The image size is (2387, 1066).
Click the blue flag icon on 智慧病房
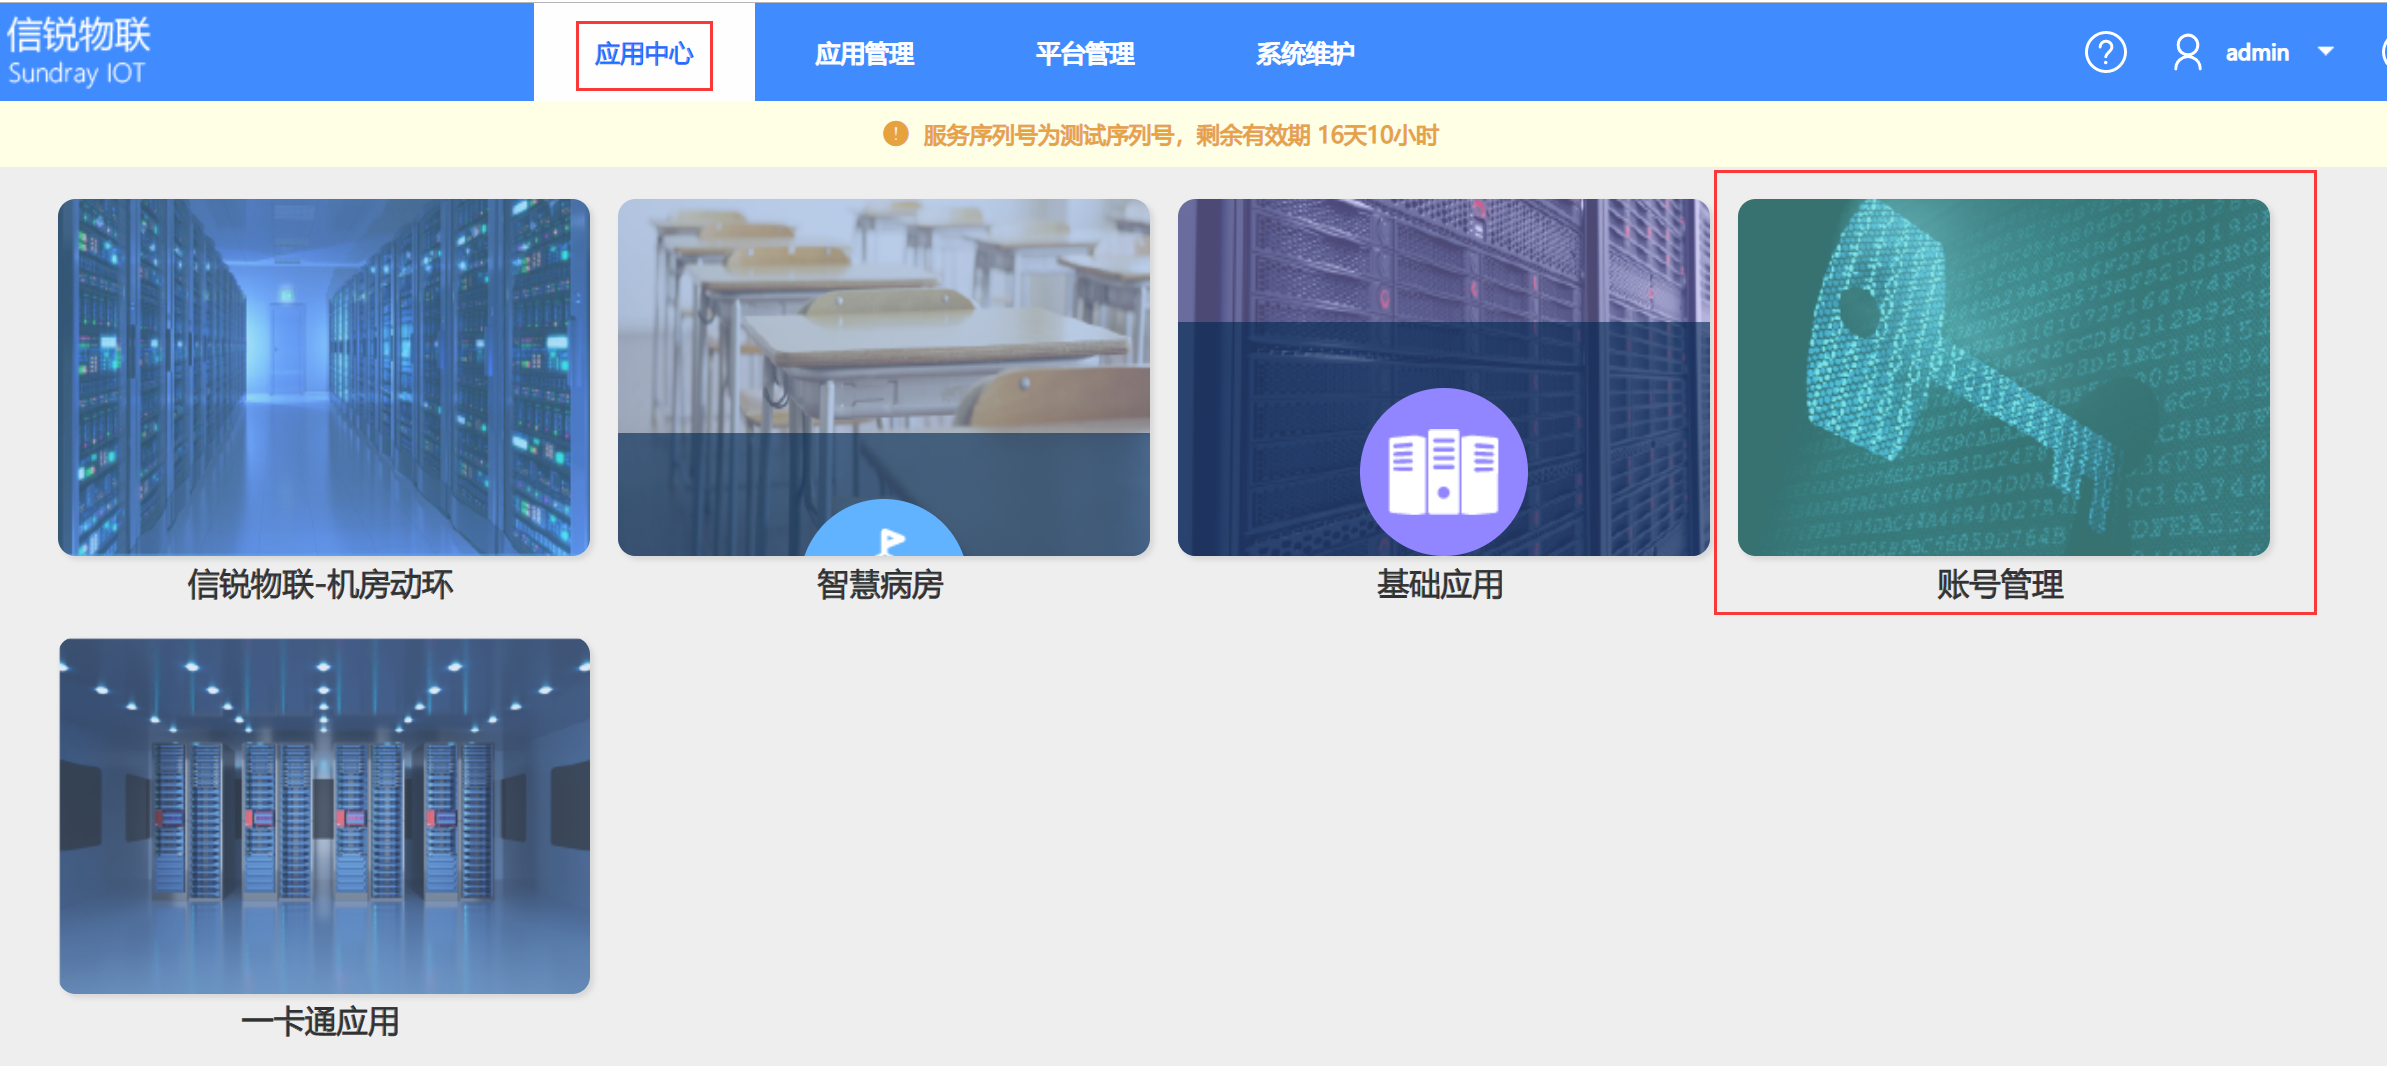click(x=884, y=528)
